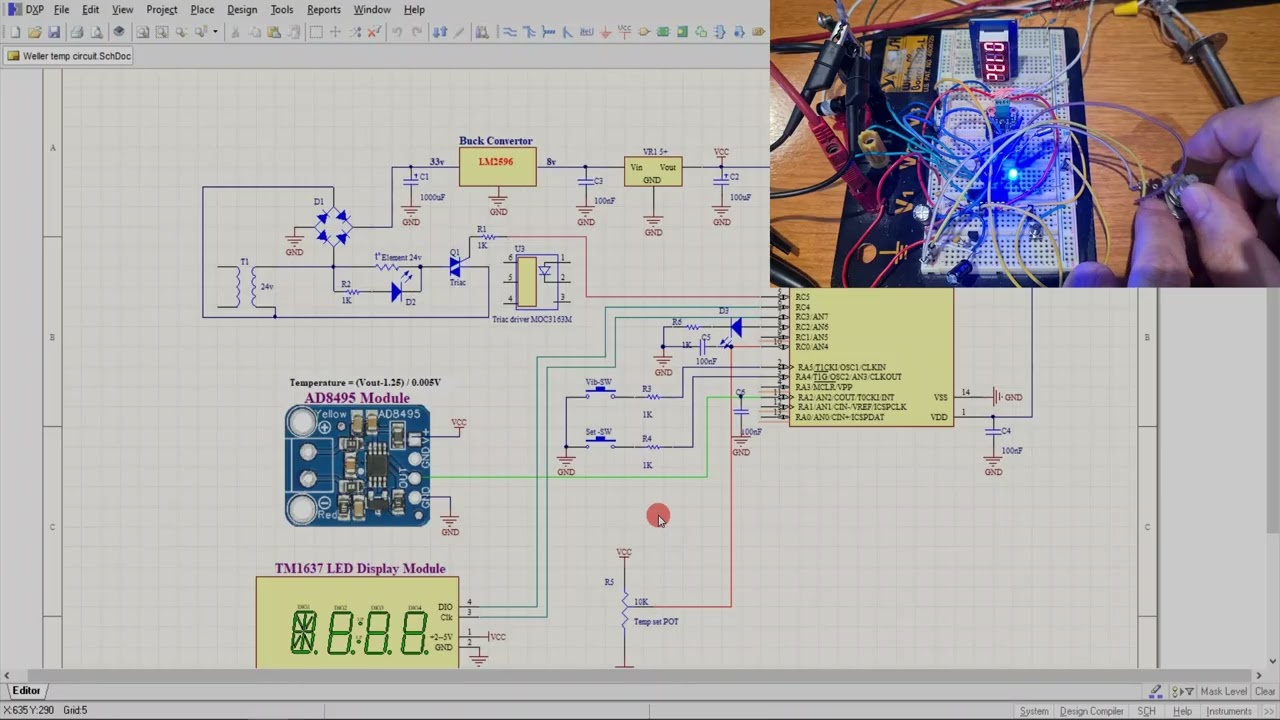The height and width of the screenshot is (720, 1280).
Task: Open the Instruments panel button
Action: click(1229, 711)
